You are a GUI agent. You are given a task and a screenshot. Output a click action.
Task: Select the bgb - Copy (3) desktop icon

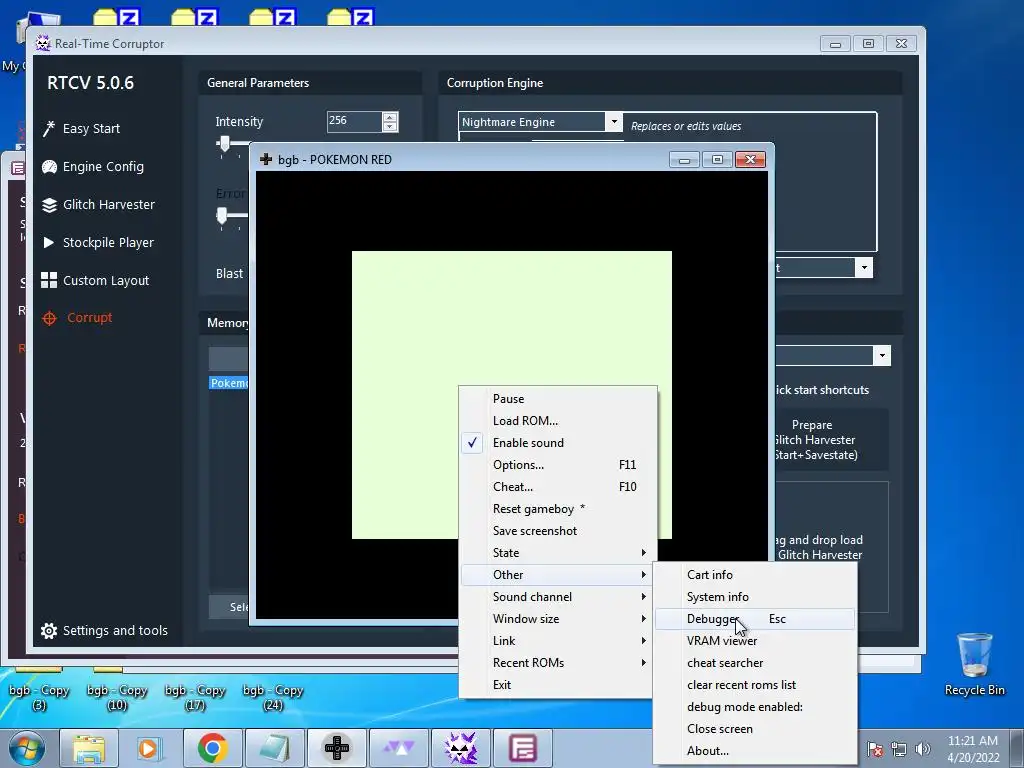(x=39, y=696)
